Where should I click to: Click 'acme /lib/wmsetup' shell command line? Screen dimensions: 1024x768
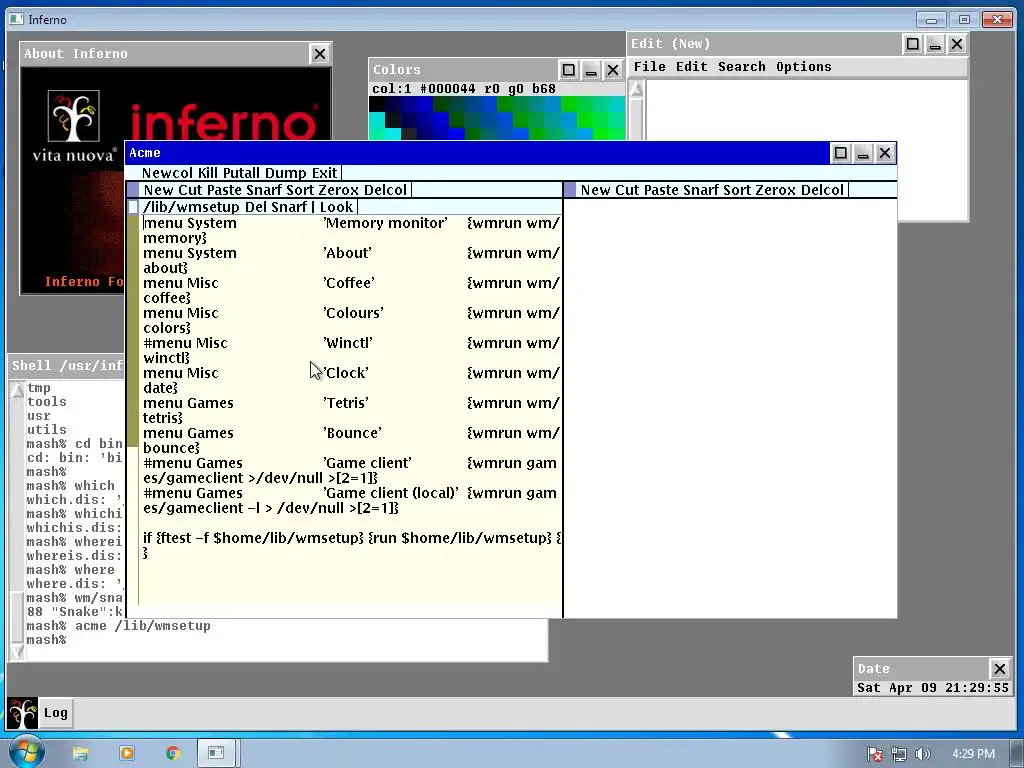(x=118, y=626)
